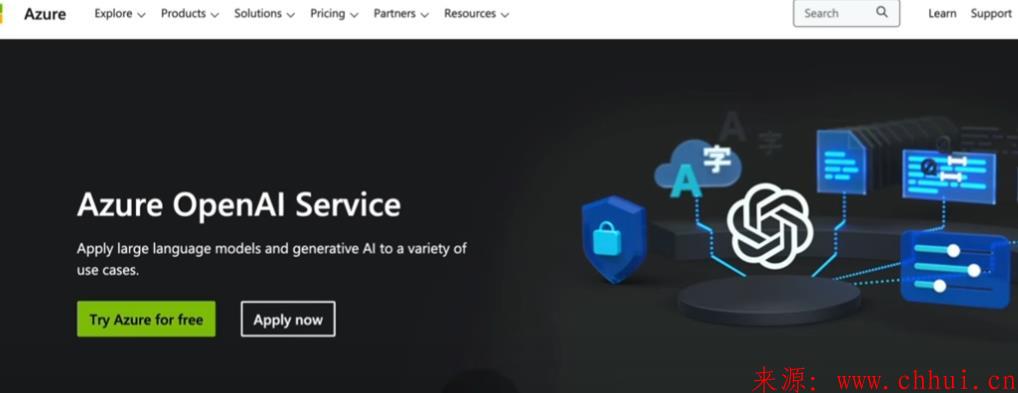This screenshot has height=393, width=1018.
Task: Click the Azure brand link
Action: point(45,14)
